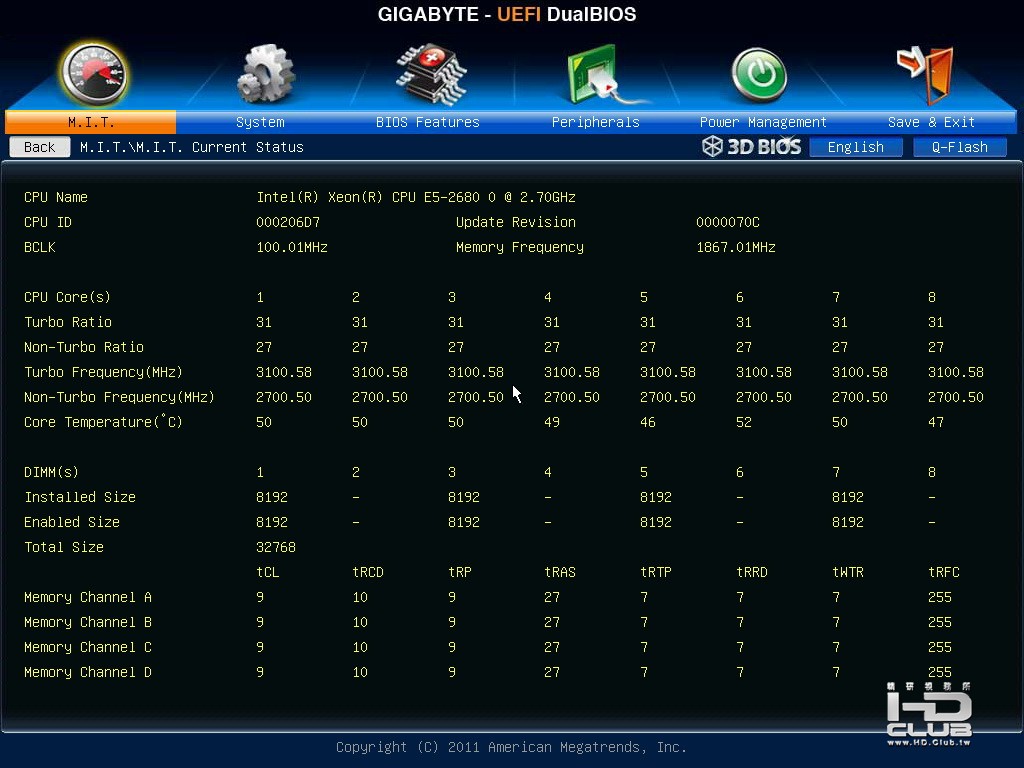This screenshot has height=768, width=1024.
Task: Choose the English language button
Action: click(x=856, y=147)
